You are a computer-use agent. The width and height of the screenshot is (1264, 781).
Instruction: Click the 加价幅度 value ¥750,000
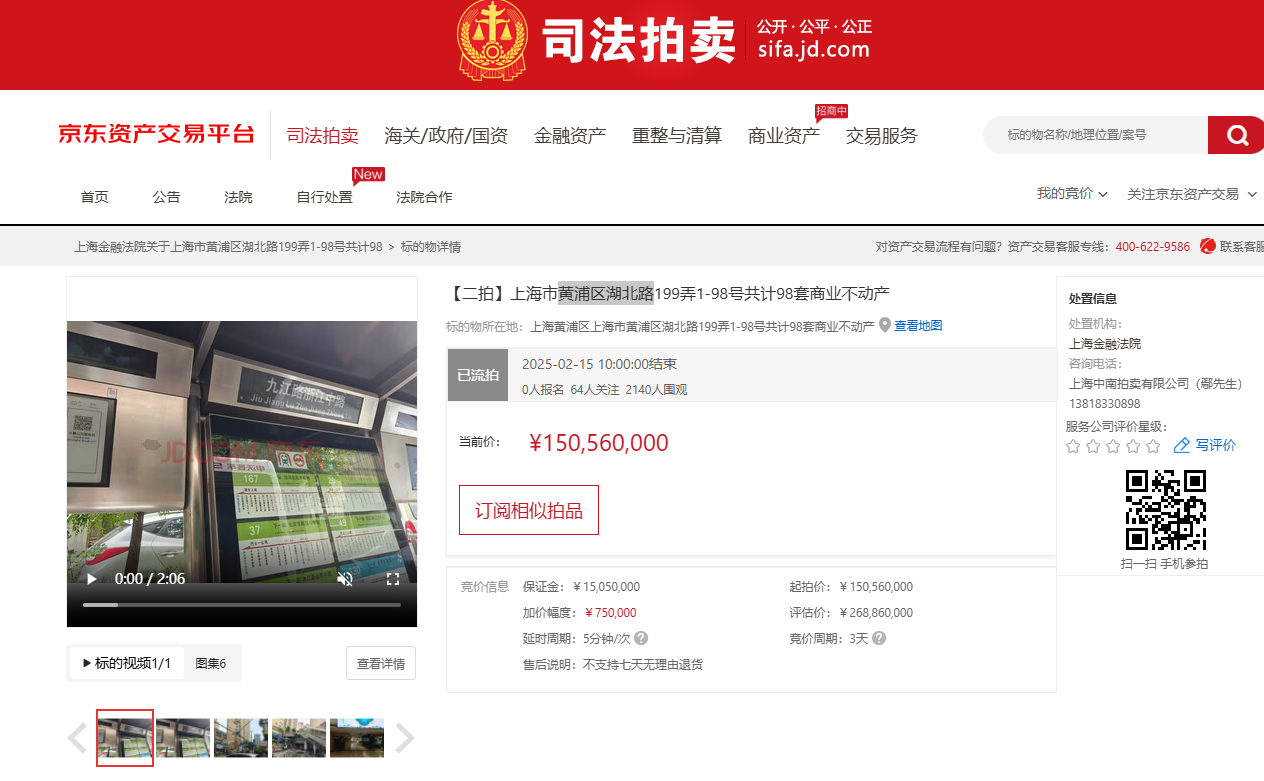[610, 613]
